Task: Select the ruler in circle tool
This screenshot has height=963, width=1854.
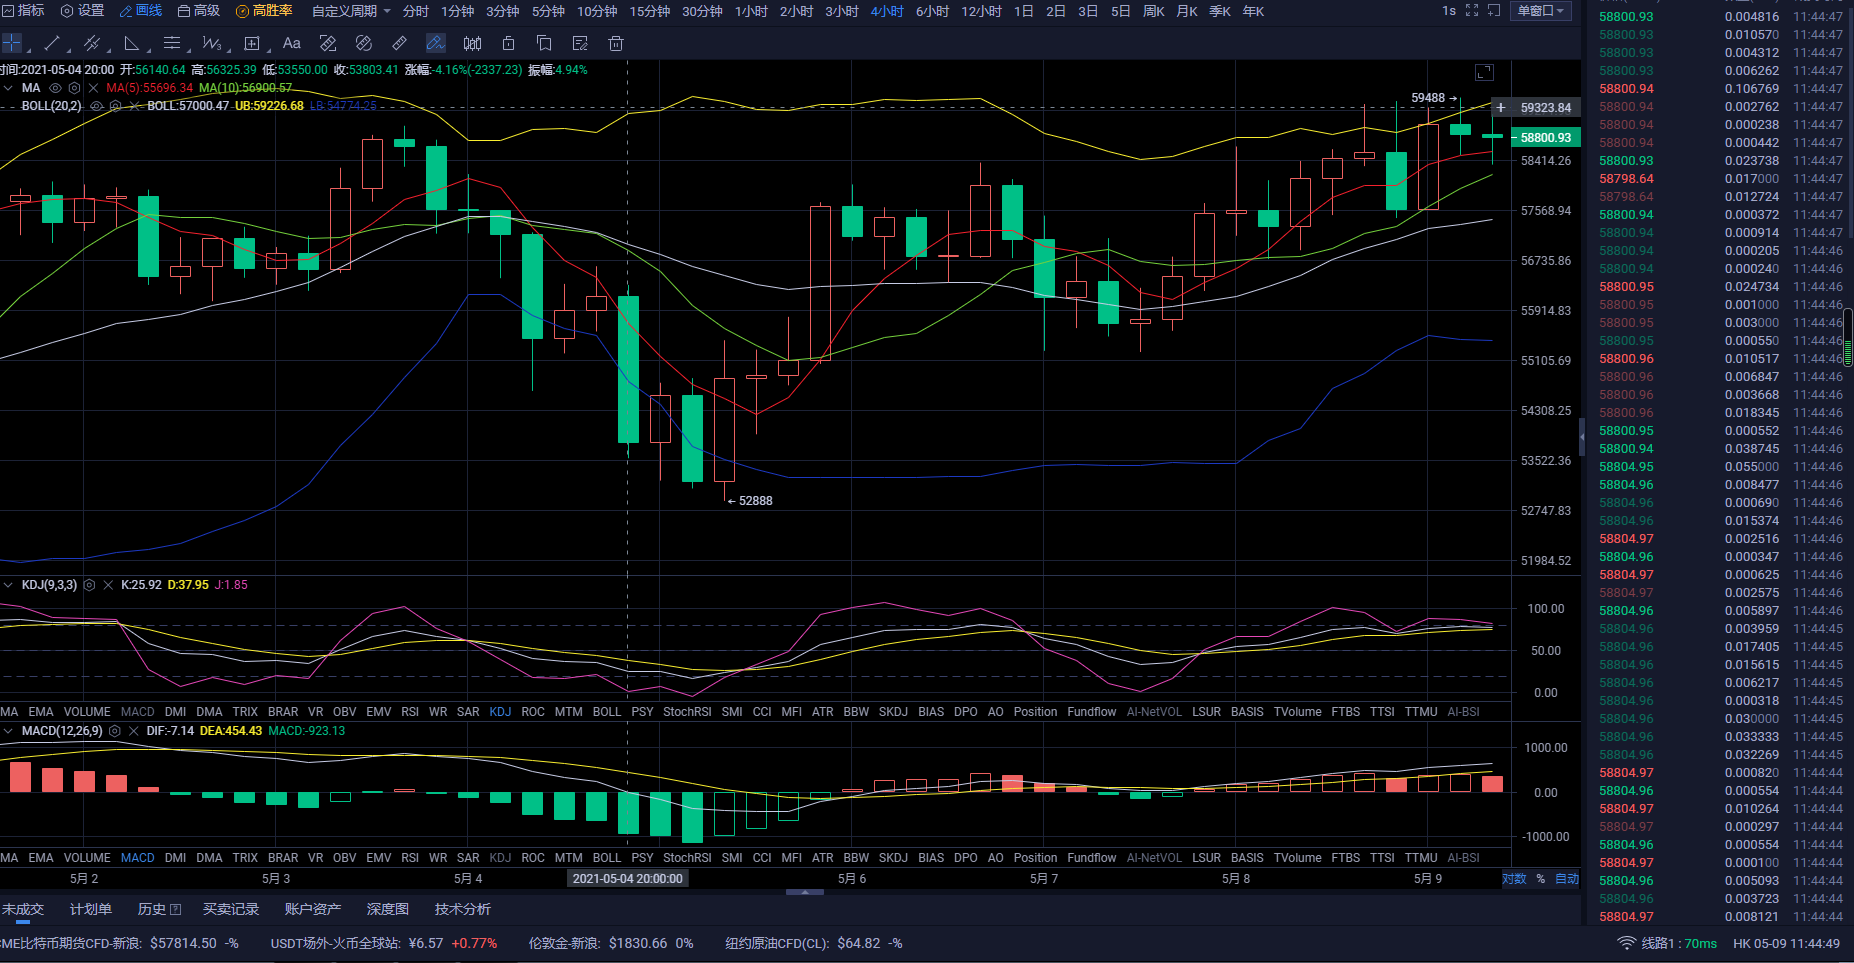Action: point(364,43)
